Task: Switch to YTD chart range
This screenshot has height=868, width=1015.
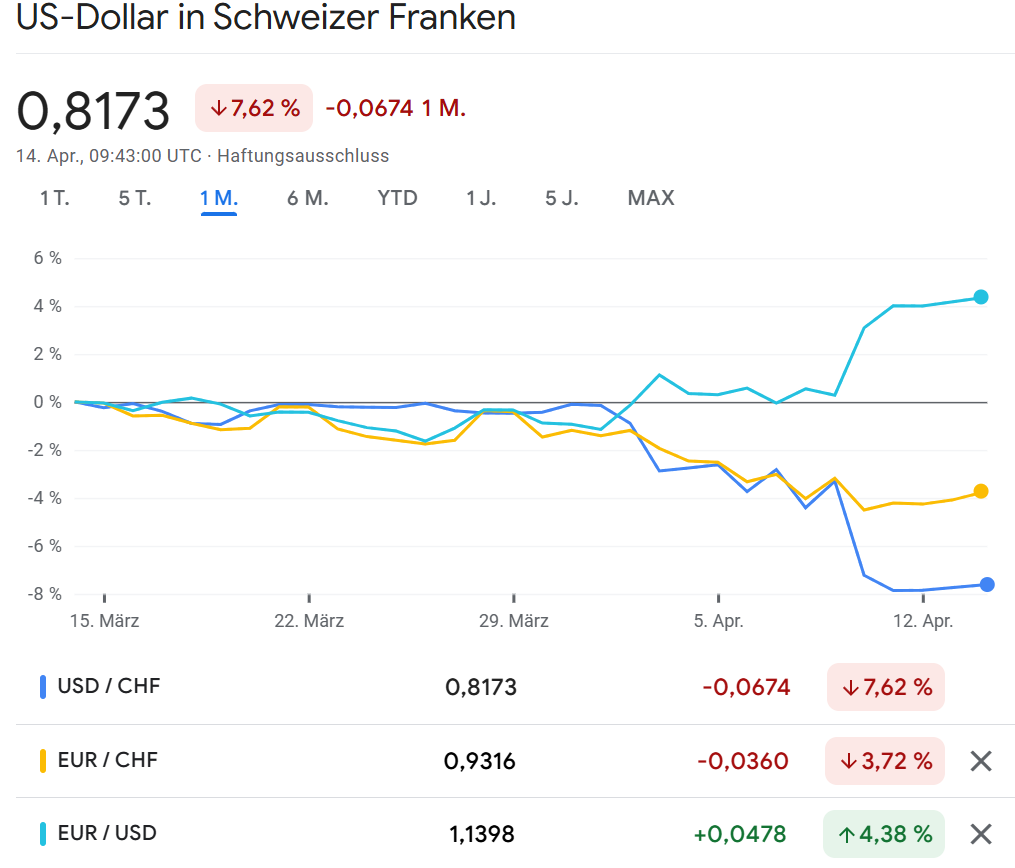Action: [x=397, y=198]
